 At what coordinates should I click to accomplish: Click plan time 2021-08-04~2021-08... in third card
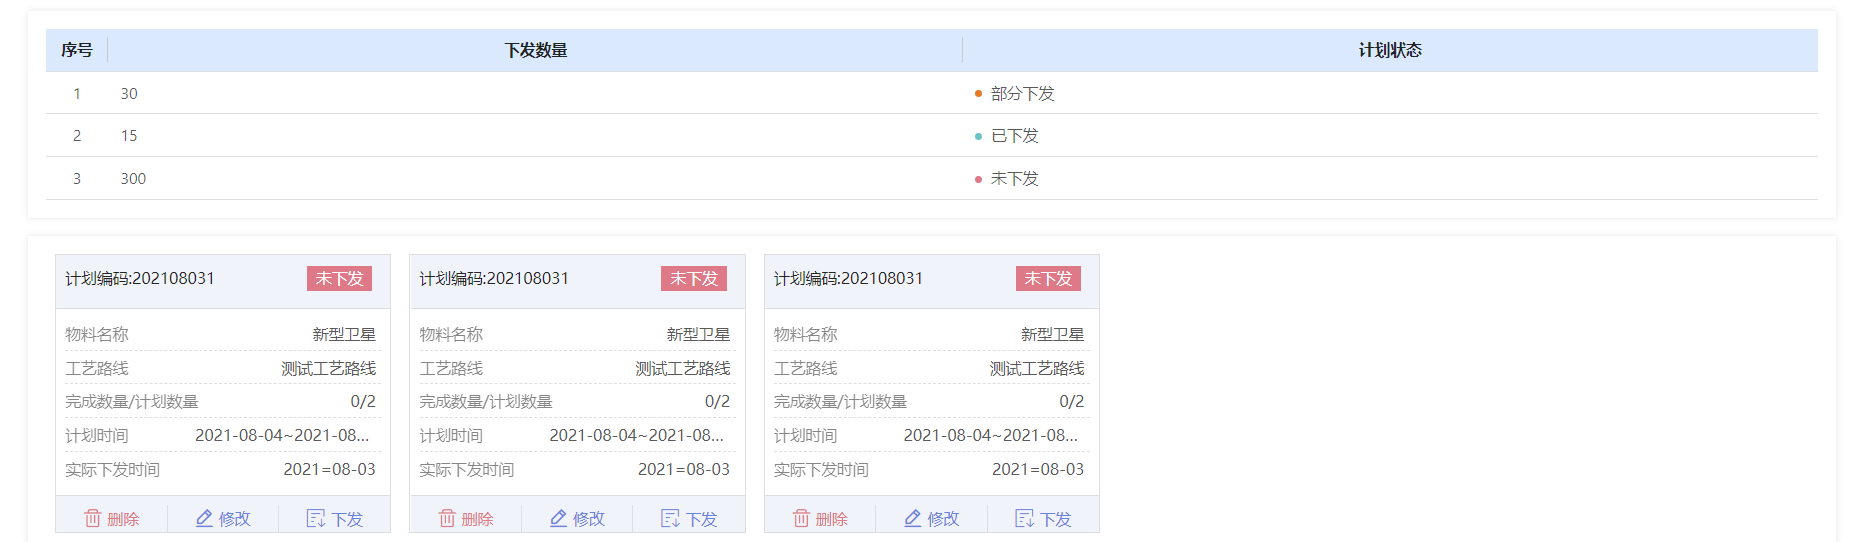tap(991, 435)
